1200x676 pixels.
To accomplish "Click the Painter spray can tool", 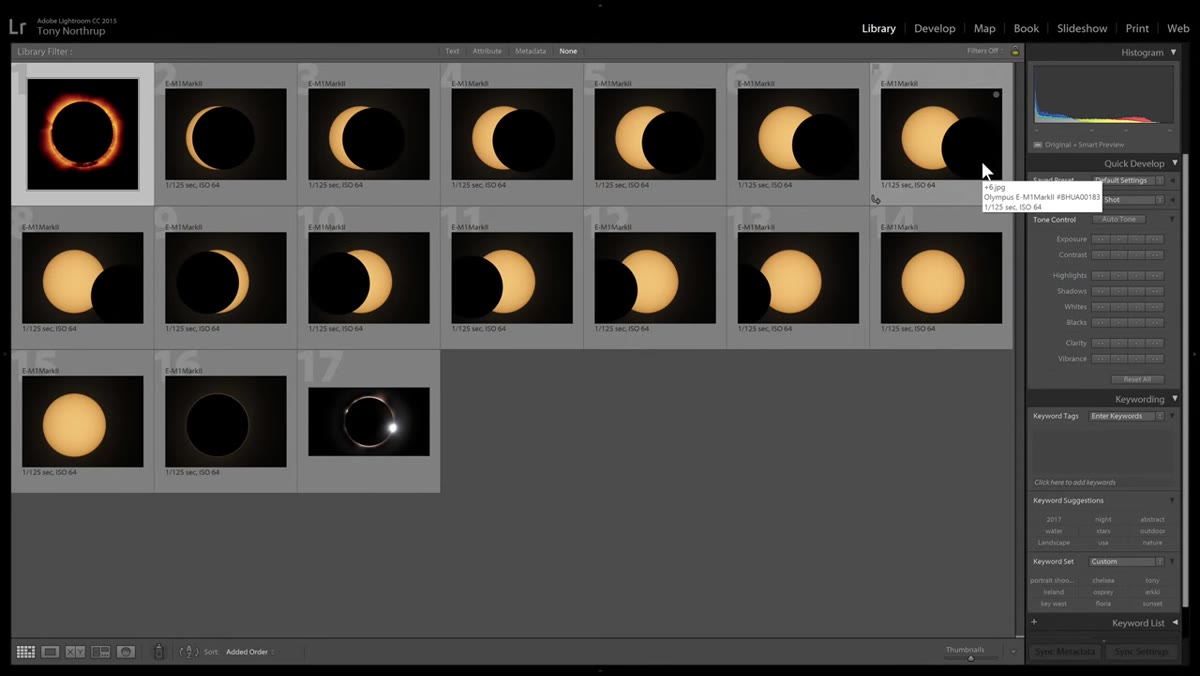I will (158, 652).
